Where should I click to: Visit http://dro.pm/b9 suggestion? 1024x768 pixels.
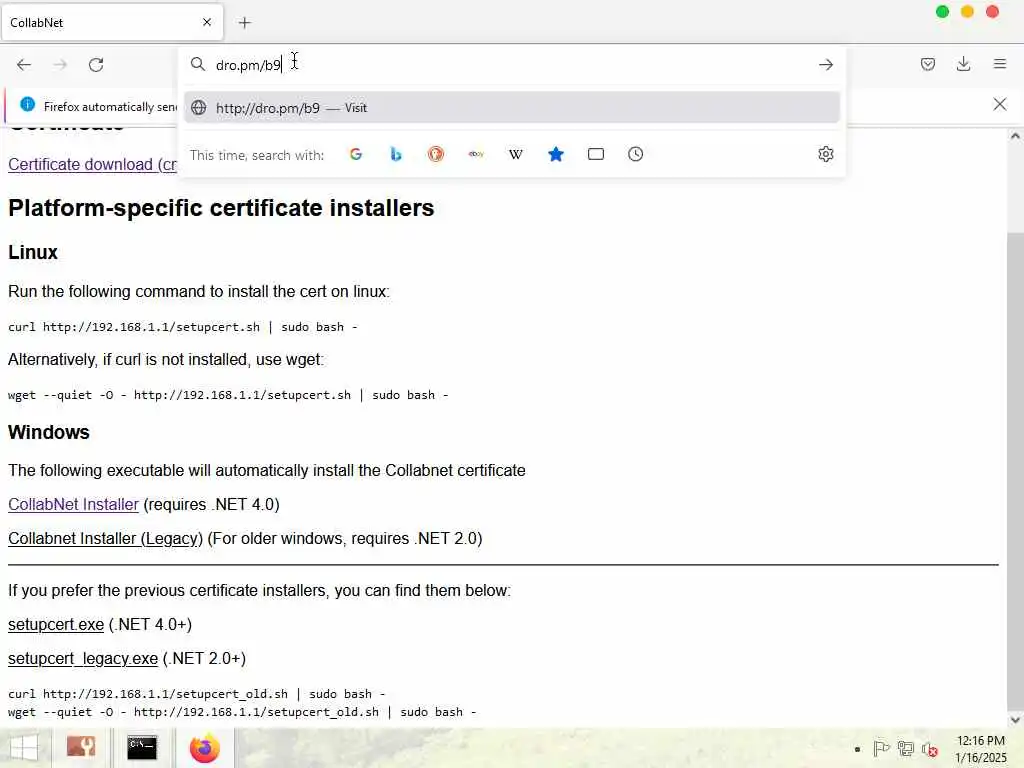pos(511,108)
